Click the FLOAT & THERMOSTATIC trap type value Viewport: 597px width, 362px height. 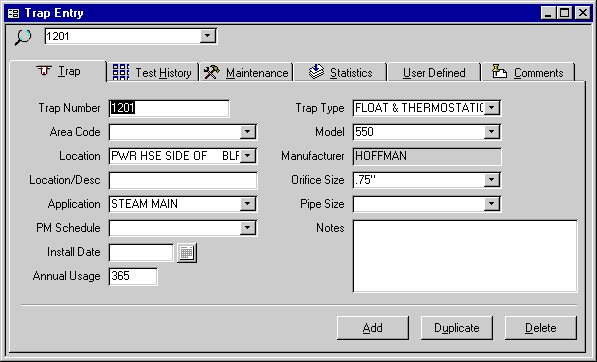pos(419,108)
